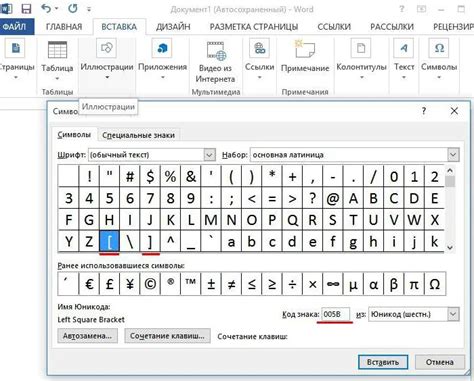Image resolution: width=474 pixels, height=381 pixels.
Task: Click the help question mark in Symbol dialog
Action: (x=424, y=111)
